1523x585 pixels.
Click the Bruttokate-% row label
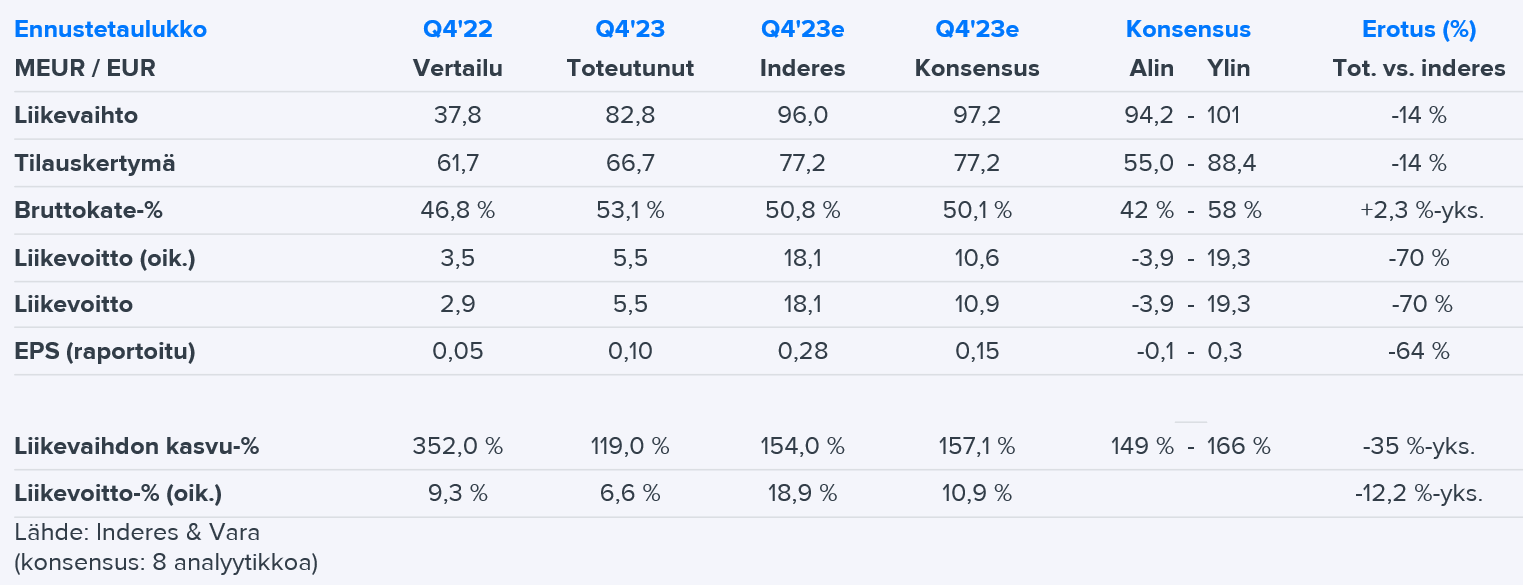pos(88,211)
